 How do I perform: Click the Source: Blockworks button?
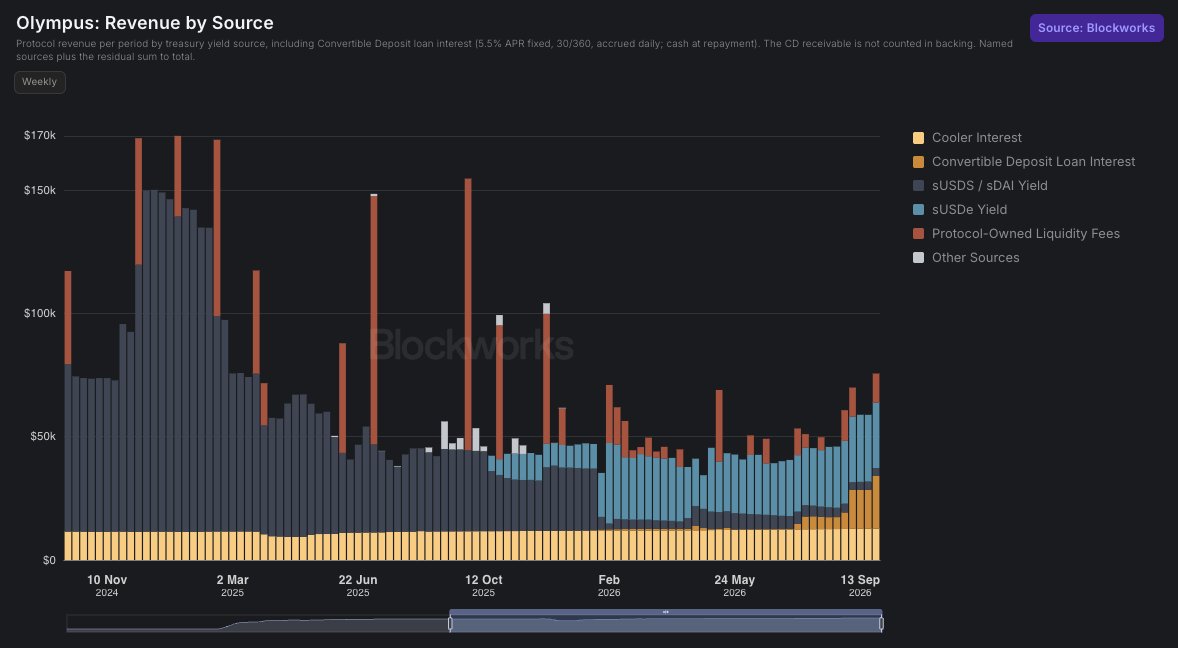point(1096,28)
